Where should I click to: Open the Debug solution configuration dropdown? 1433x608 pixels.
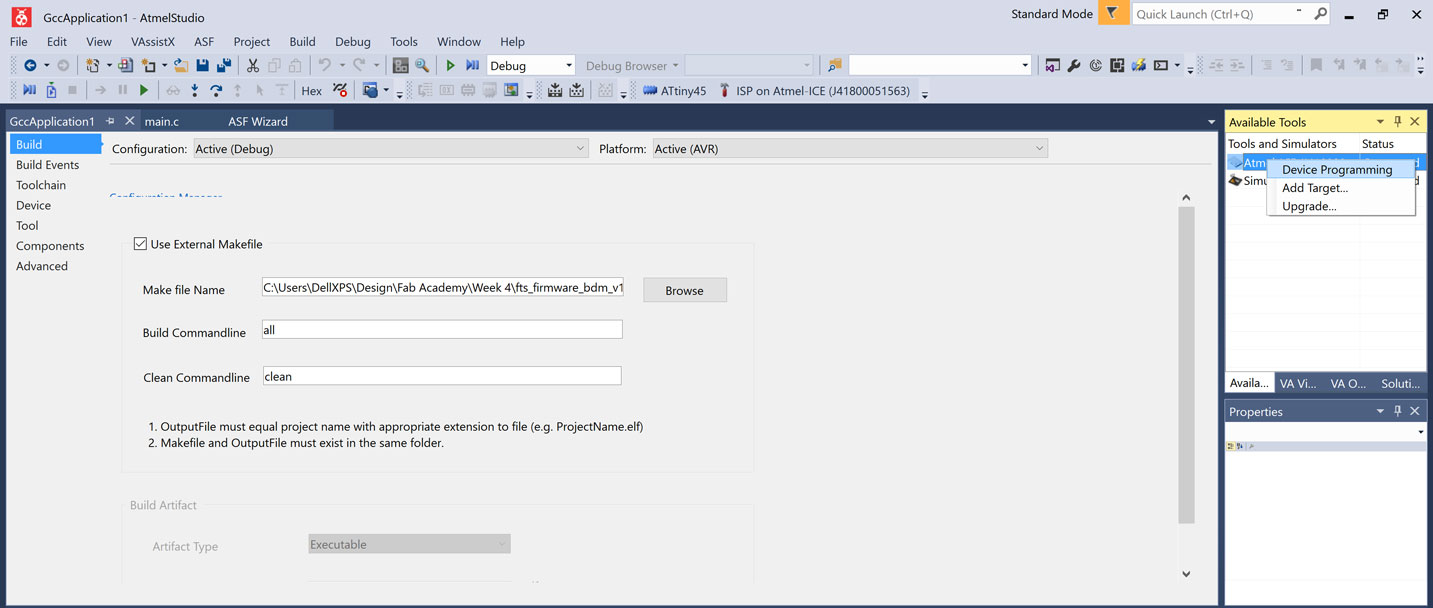(531, 65)
